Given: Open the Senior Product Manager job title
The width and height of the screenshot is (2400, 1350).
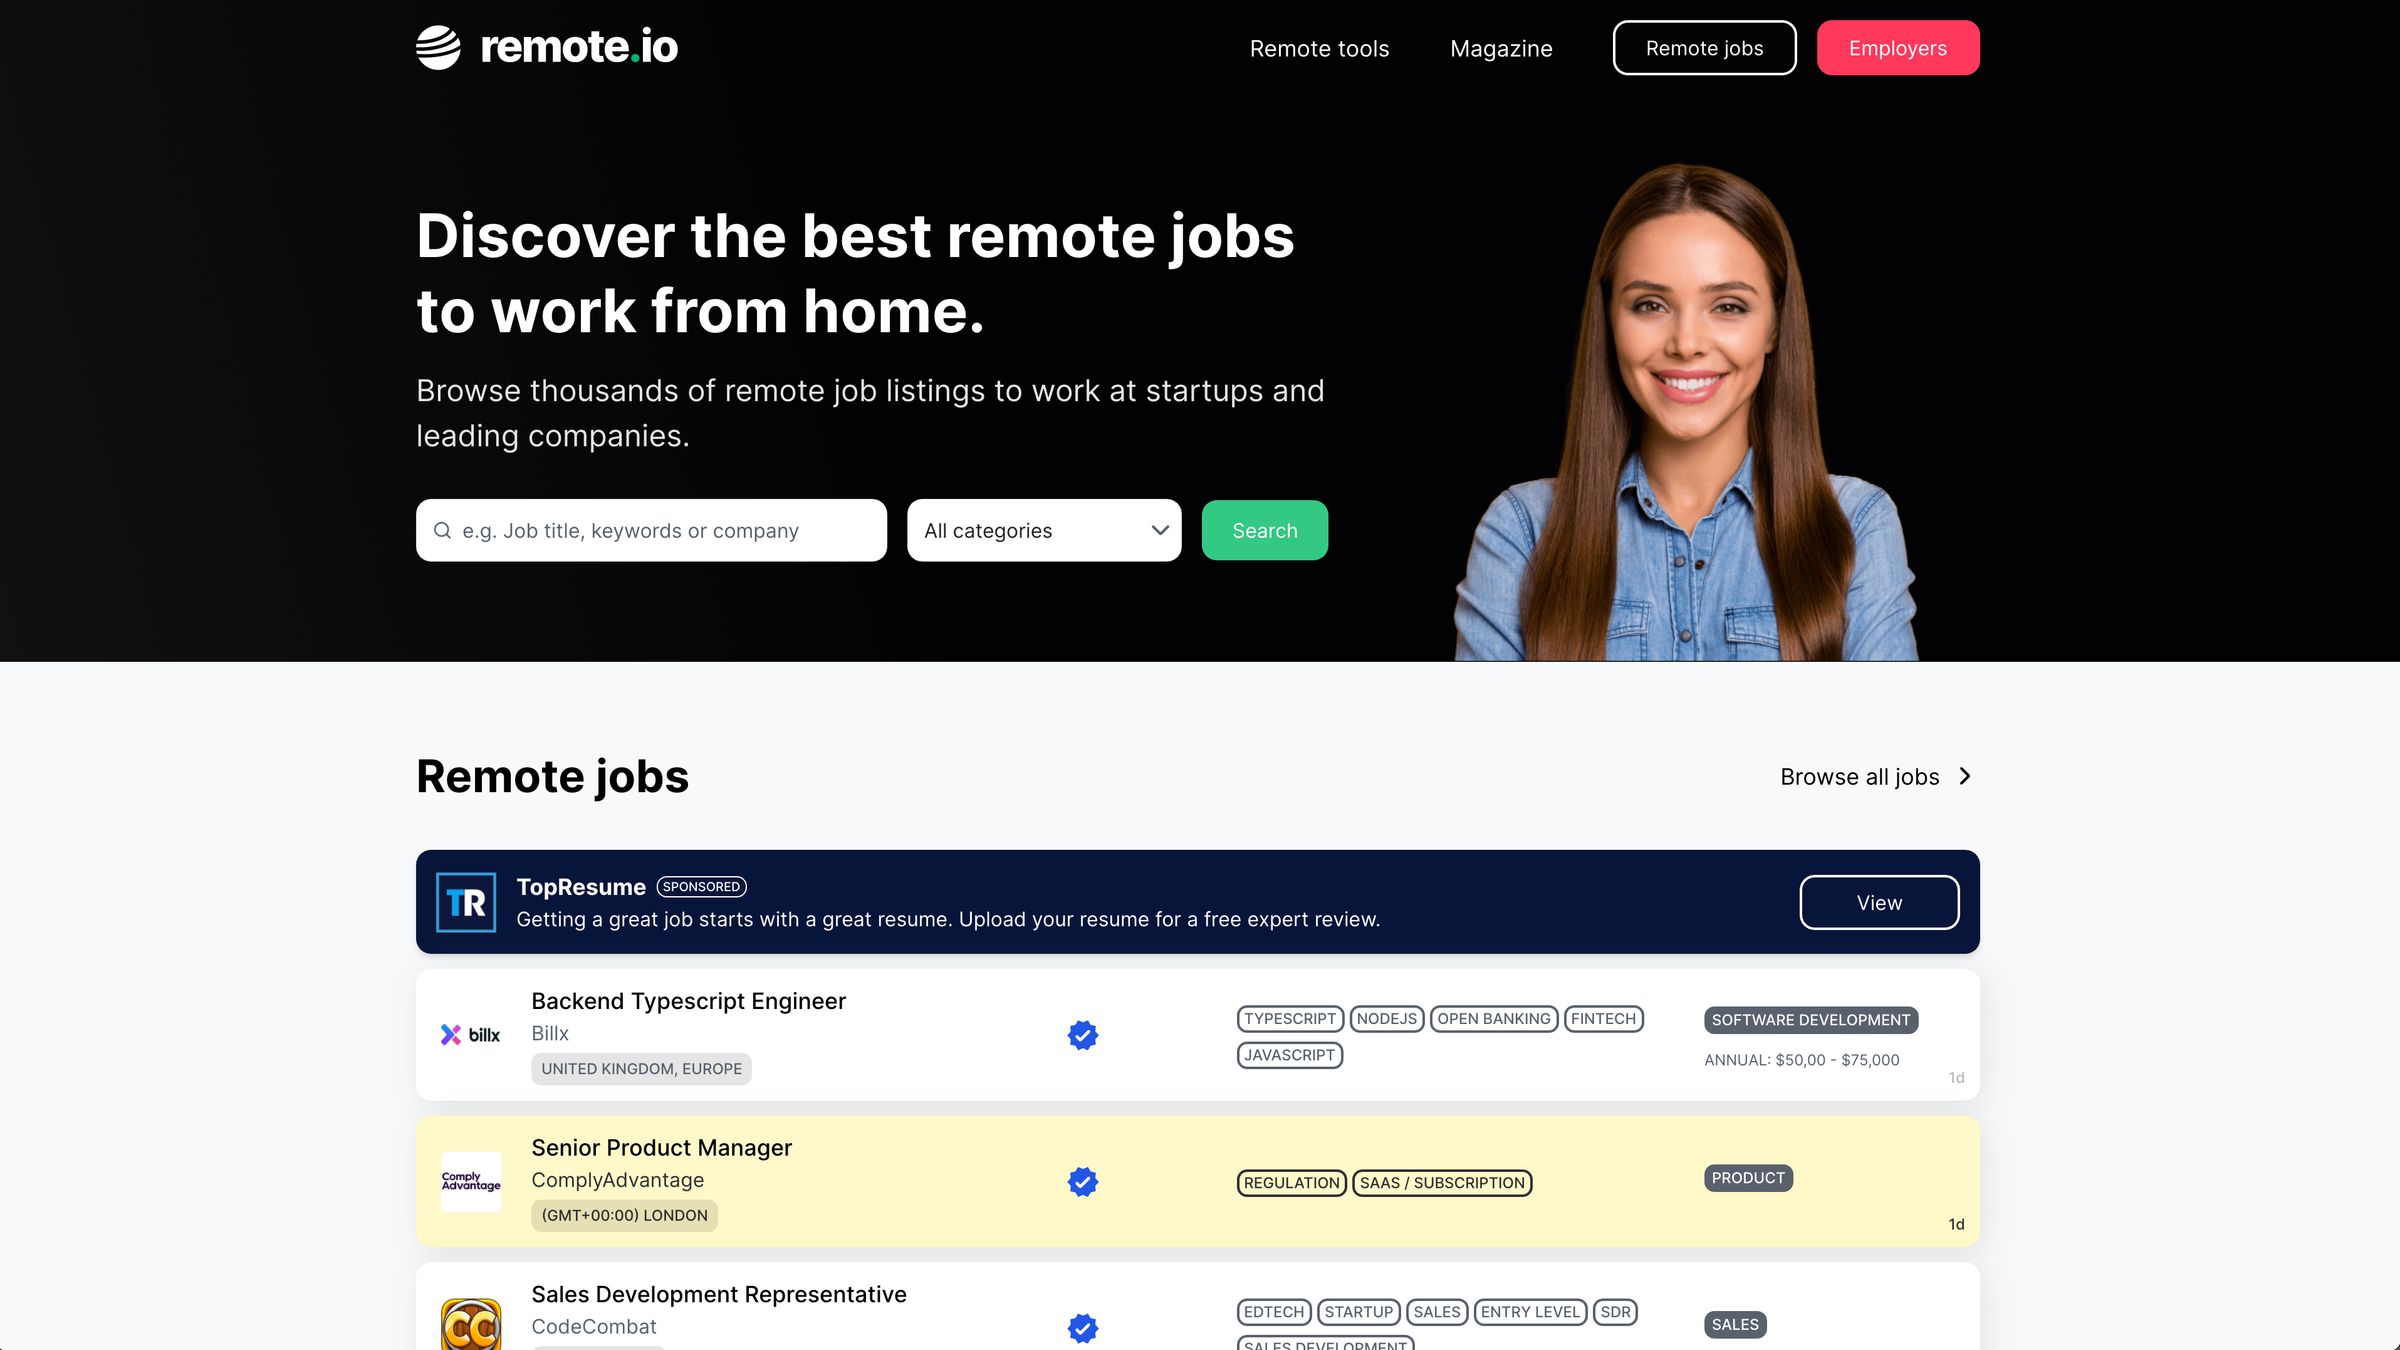Looking at the screenshot, I should tap(661, 1147).
